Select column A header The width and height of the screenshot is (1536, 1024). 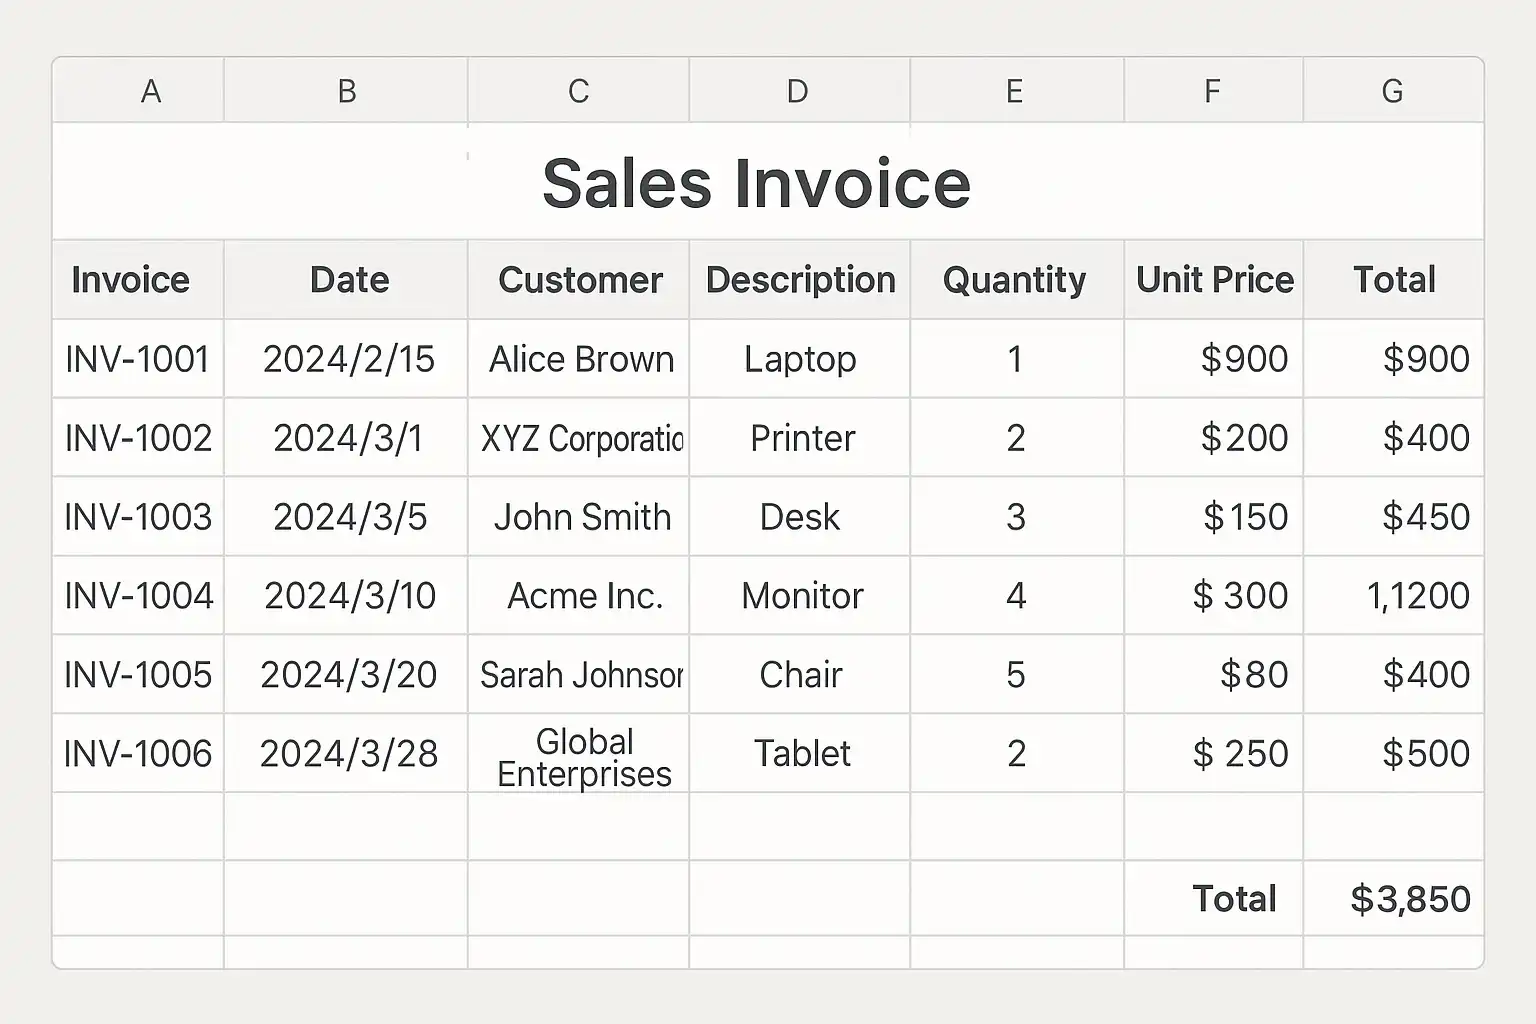point(150,91)
